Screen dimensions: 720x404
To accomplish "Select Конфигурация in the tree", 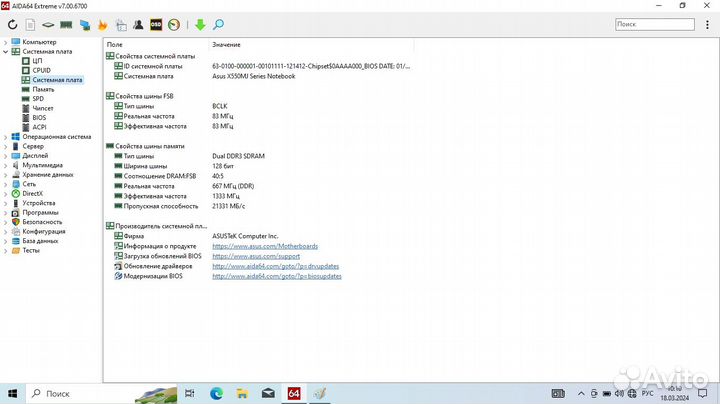I will coord(44,231).
